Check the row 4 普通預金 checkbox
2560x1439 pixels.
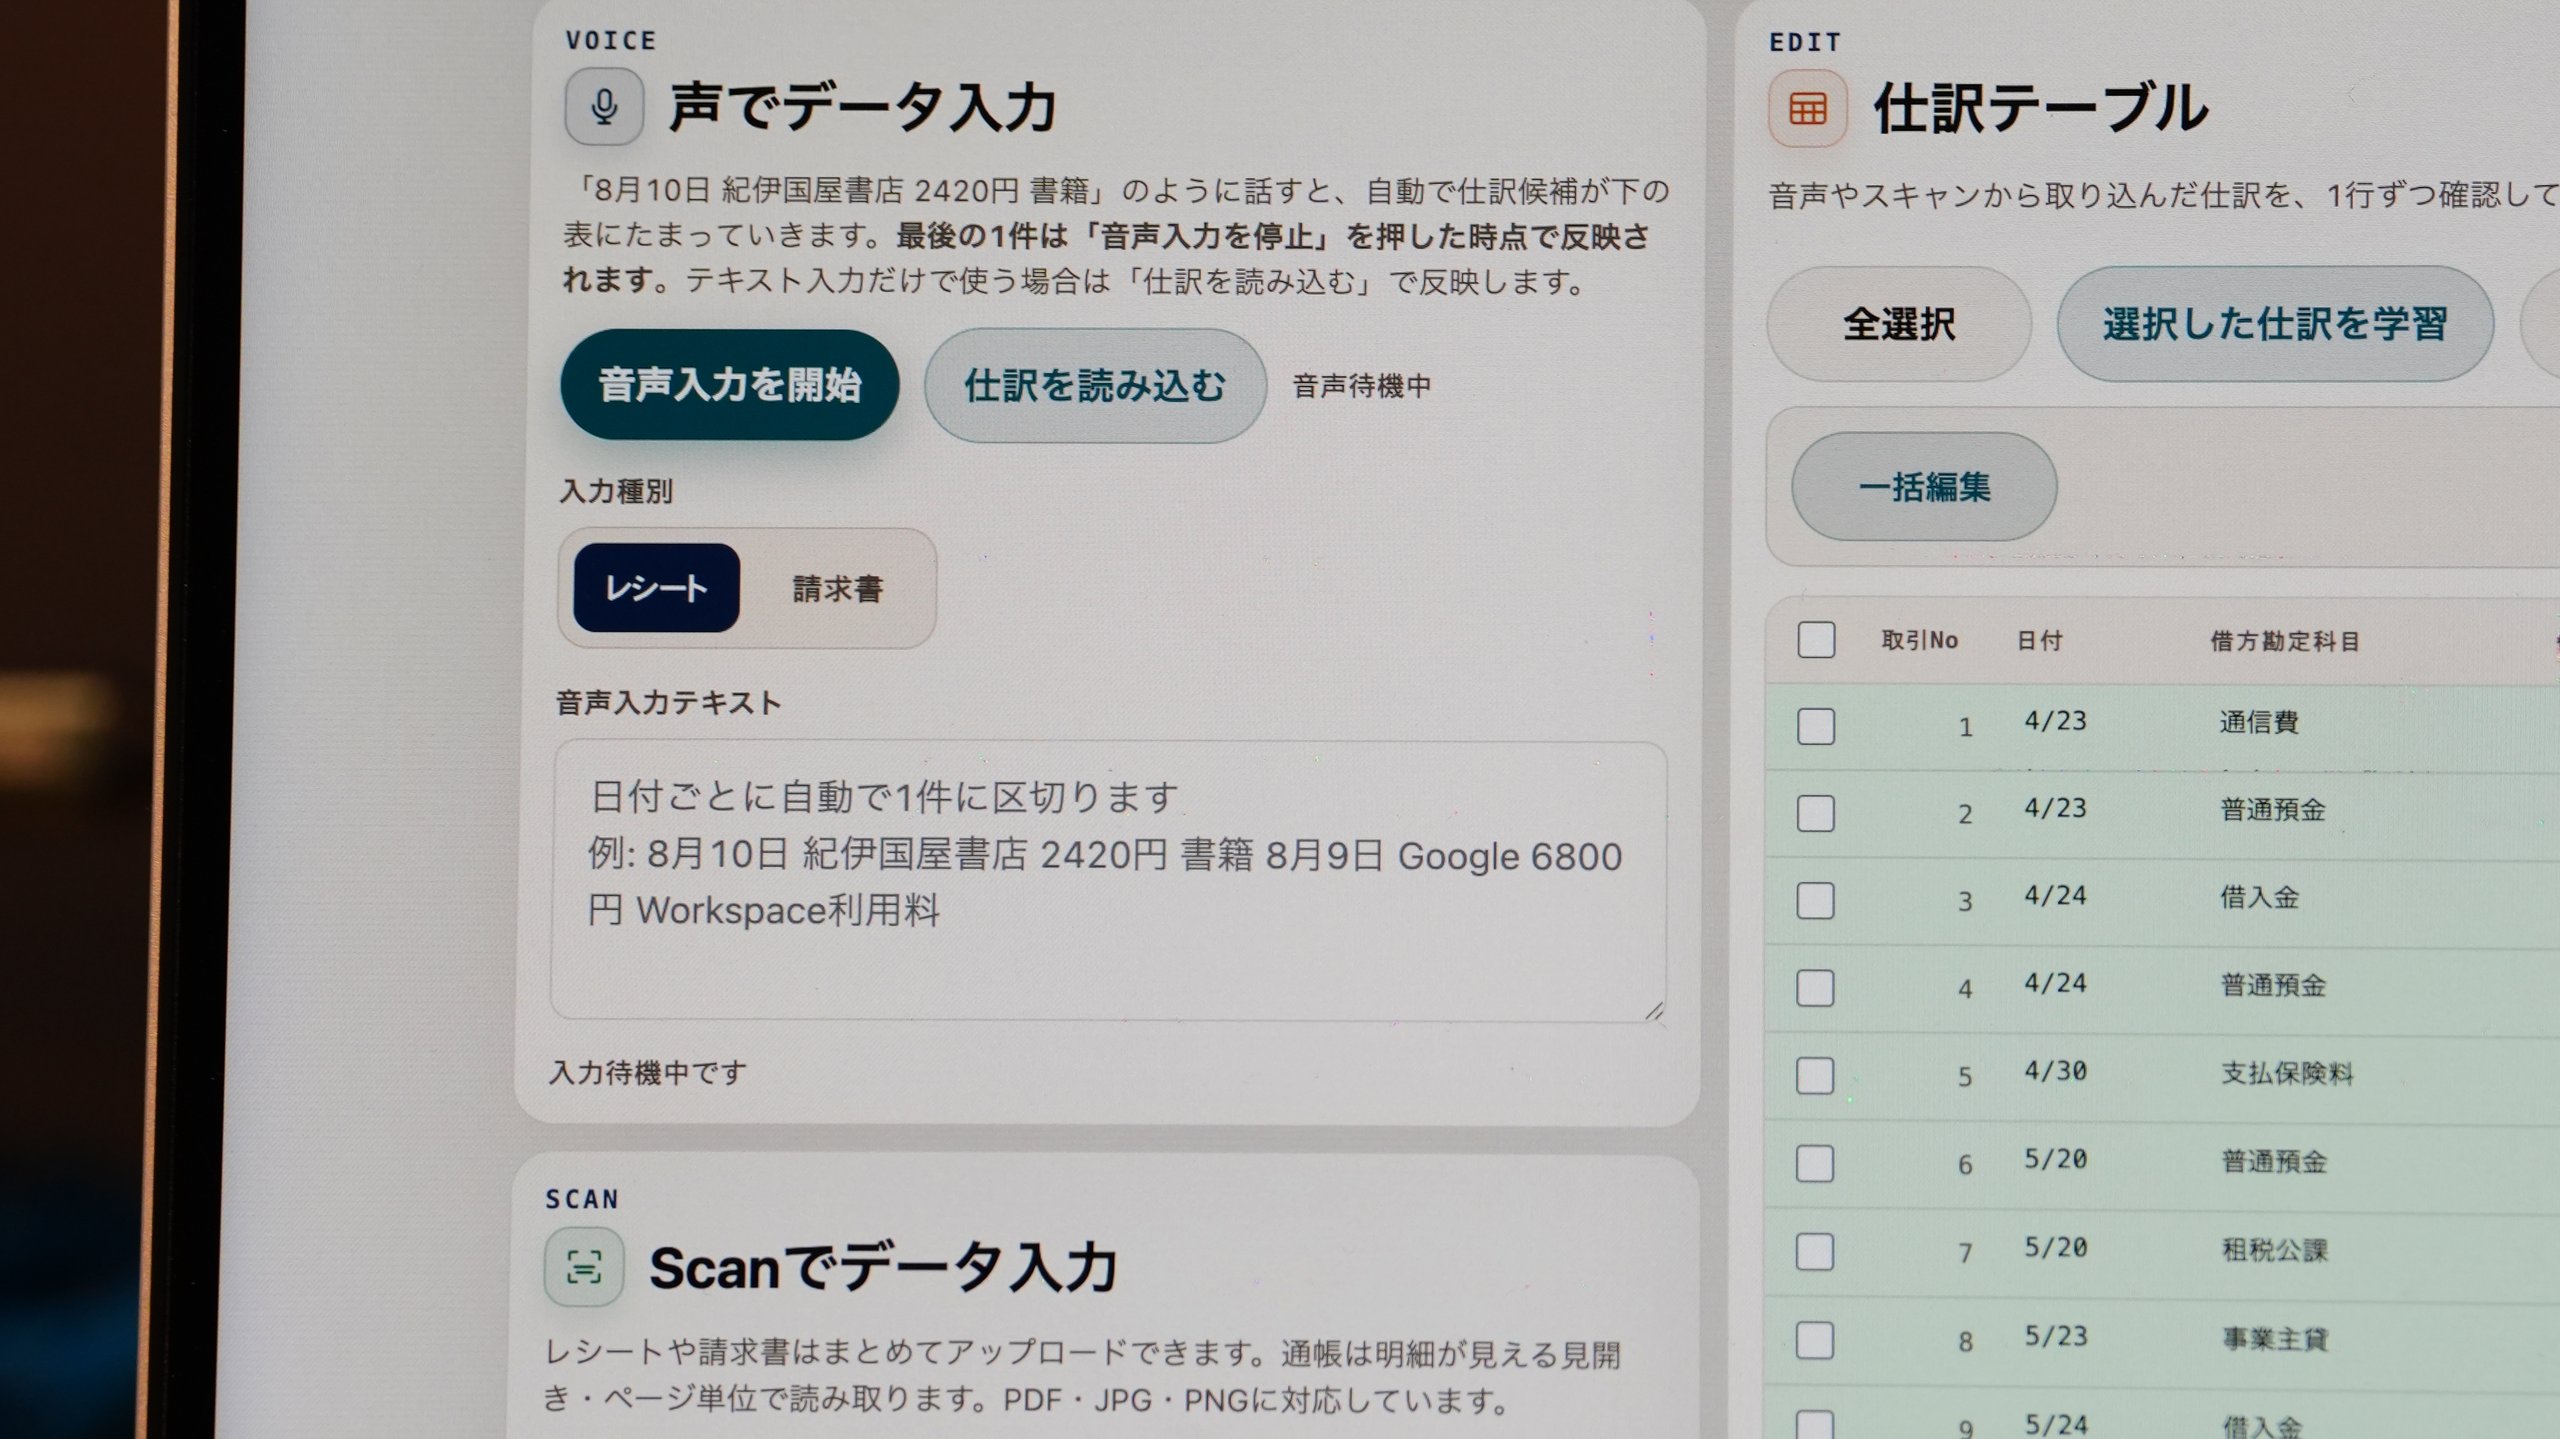[x=1815, y=988]
